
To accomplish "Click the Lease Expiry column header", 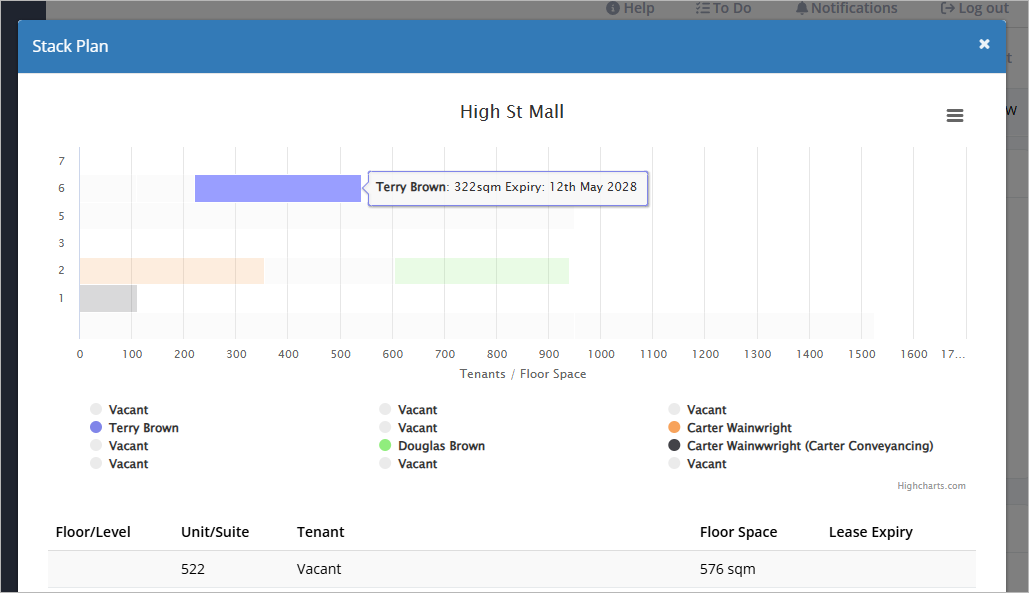I will pos(870,532).
